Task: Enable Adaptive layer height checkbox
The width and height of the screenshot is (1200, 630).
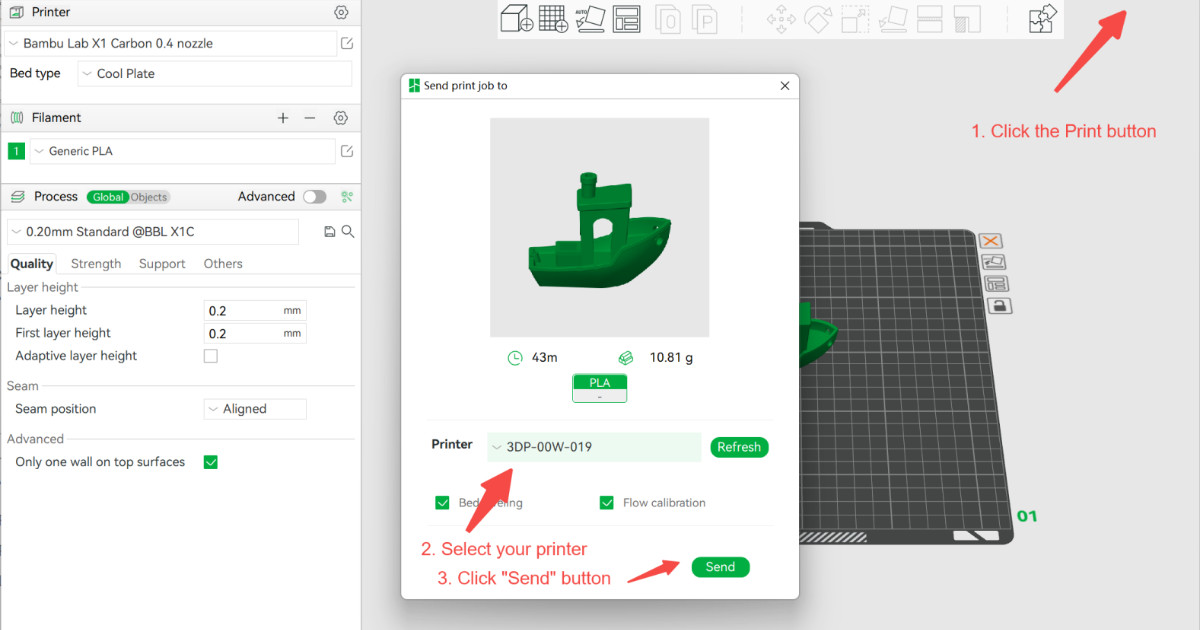Action: pos(211,356)
